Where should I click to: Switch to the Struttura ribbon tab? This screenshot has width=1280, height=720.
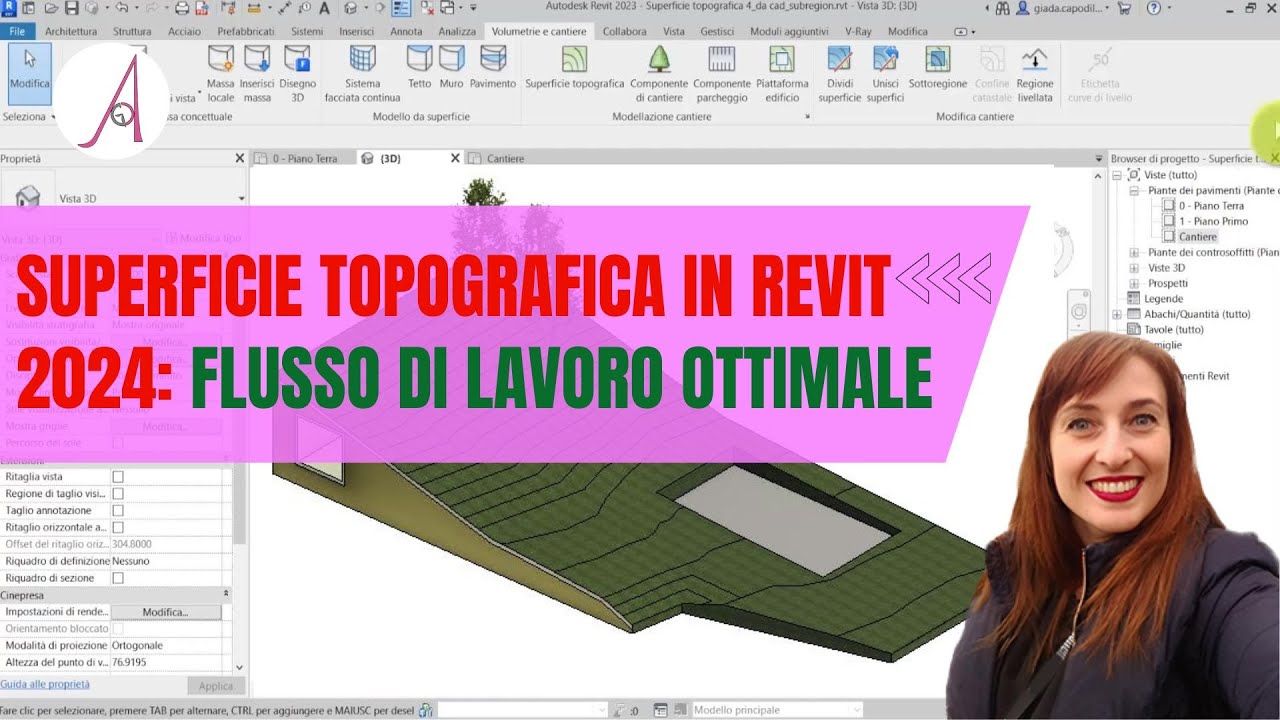click(x=132, y=31)
